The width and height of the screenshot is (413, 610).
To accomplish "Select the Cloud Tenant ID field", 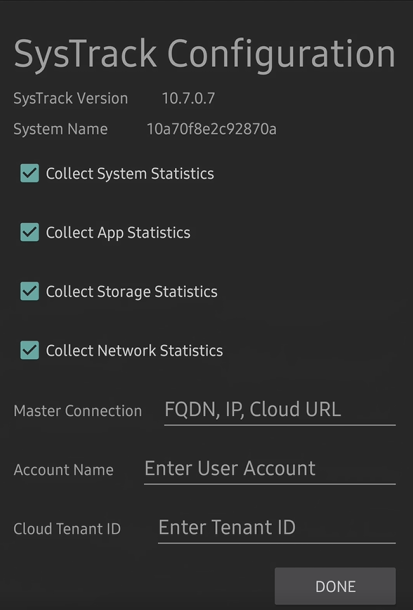I will click(276, 528).
